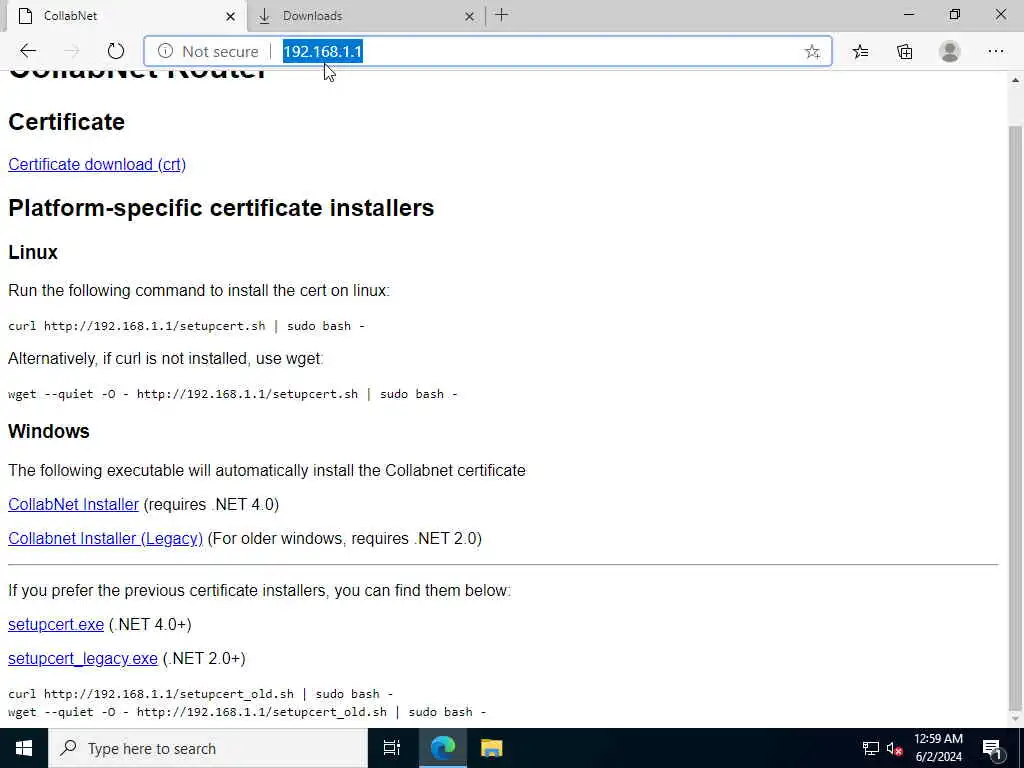Click the taskbar search box

[208, 748]
